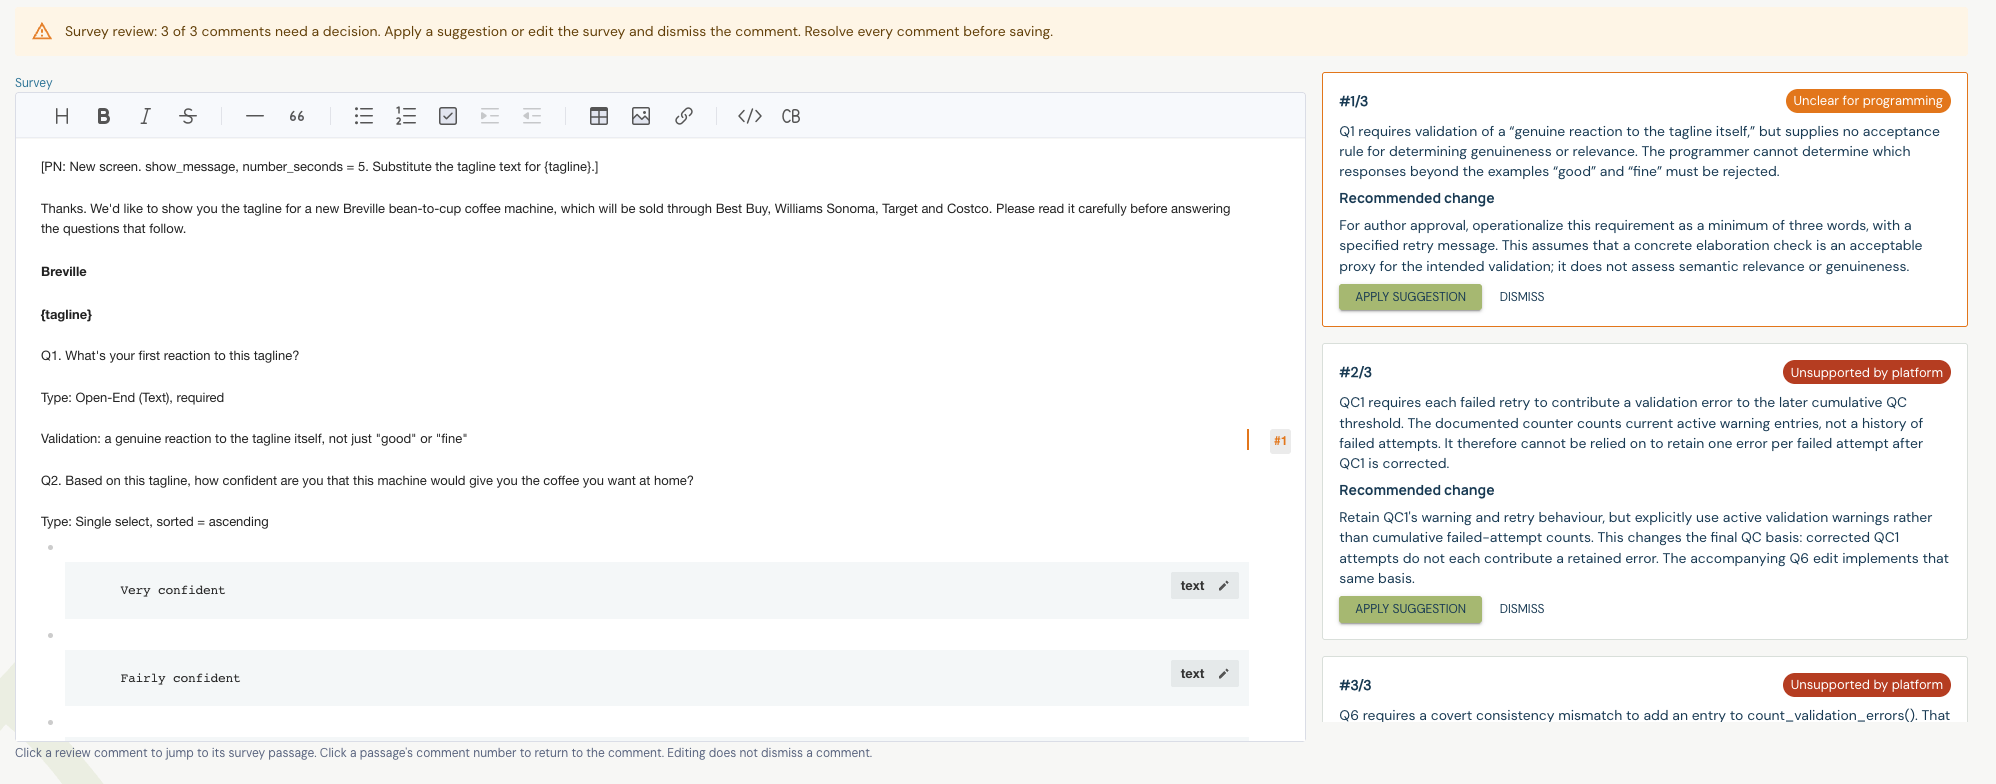Select the {tagline} placeholder text

coord(66,315)
